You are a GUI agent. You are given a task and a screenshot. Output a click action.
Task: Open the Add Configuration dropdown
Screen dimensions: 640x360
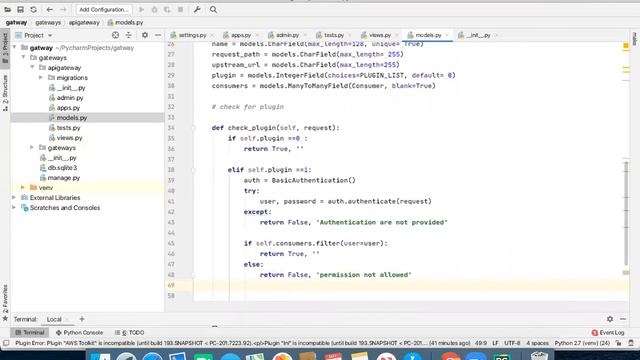103,9
